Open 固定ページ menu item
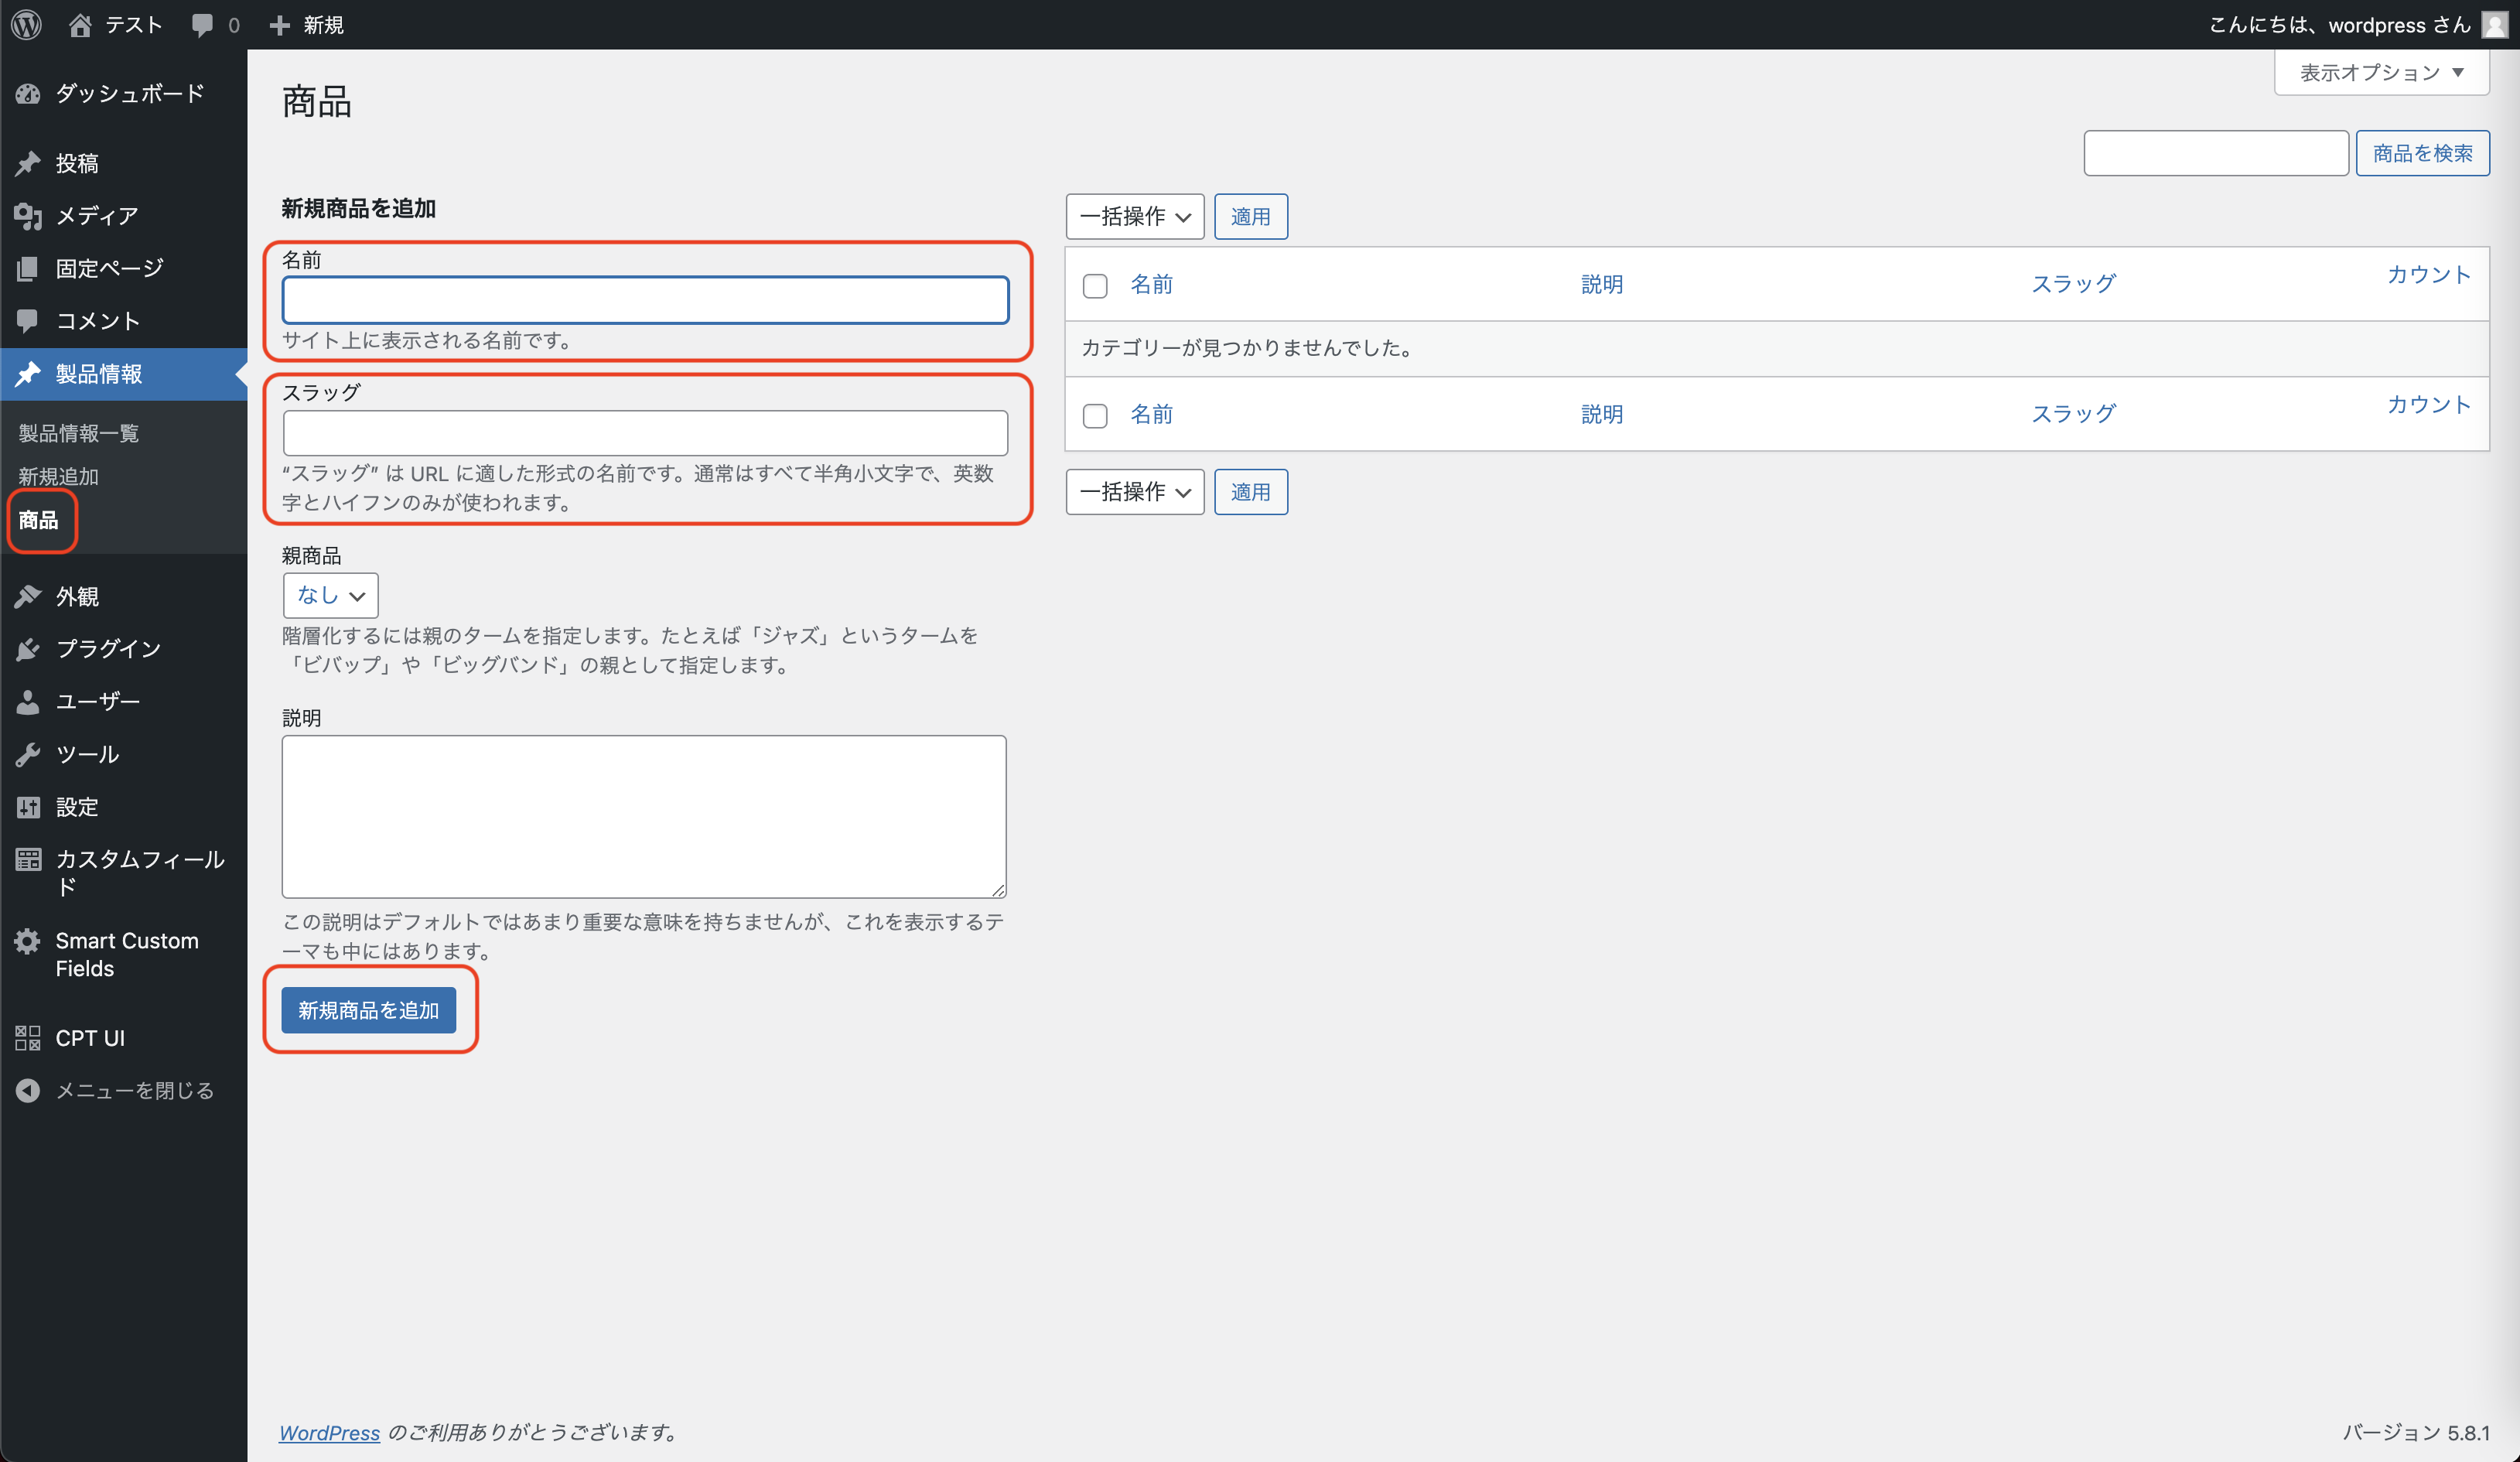Viewport: 2520px width, 1462px height. click(x=124, y=268)
